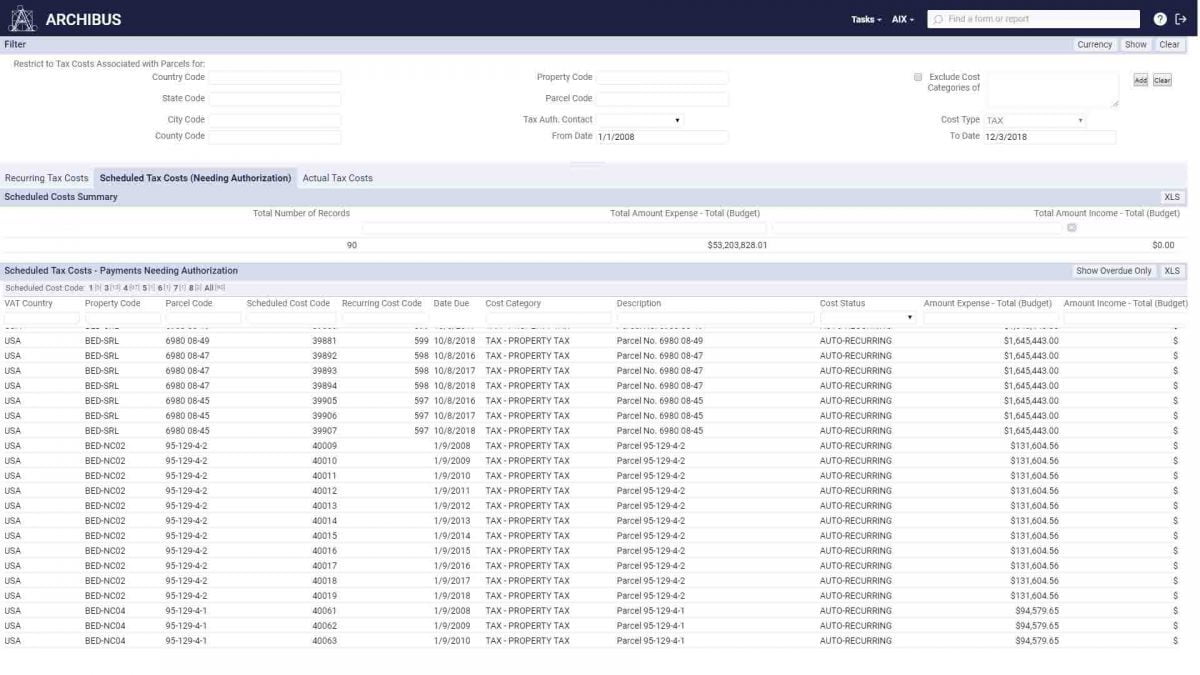Click the sign-out icon in the top bar

coord(1181,18)
